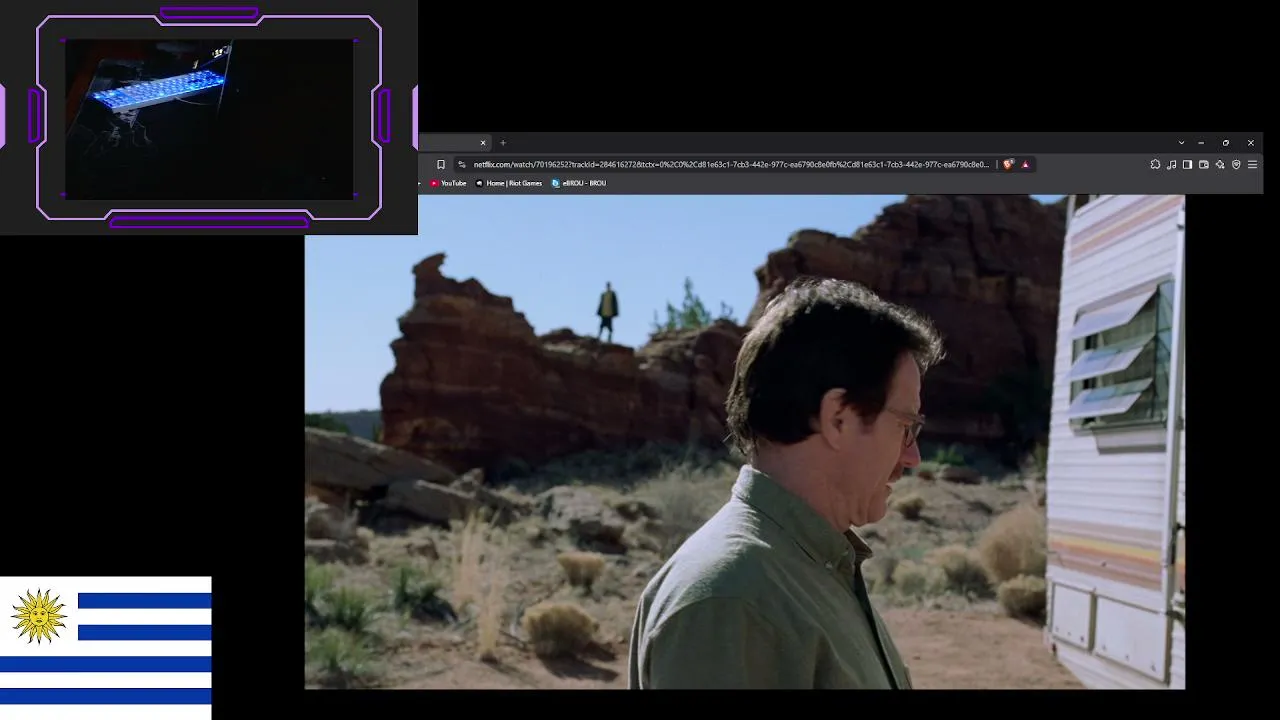Toggle the browser sidebar panel
The image size is (1280, 720).
[x=1187, y=164]
